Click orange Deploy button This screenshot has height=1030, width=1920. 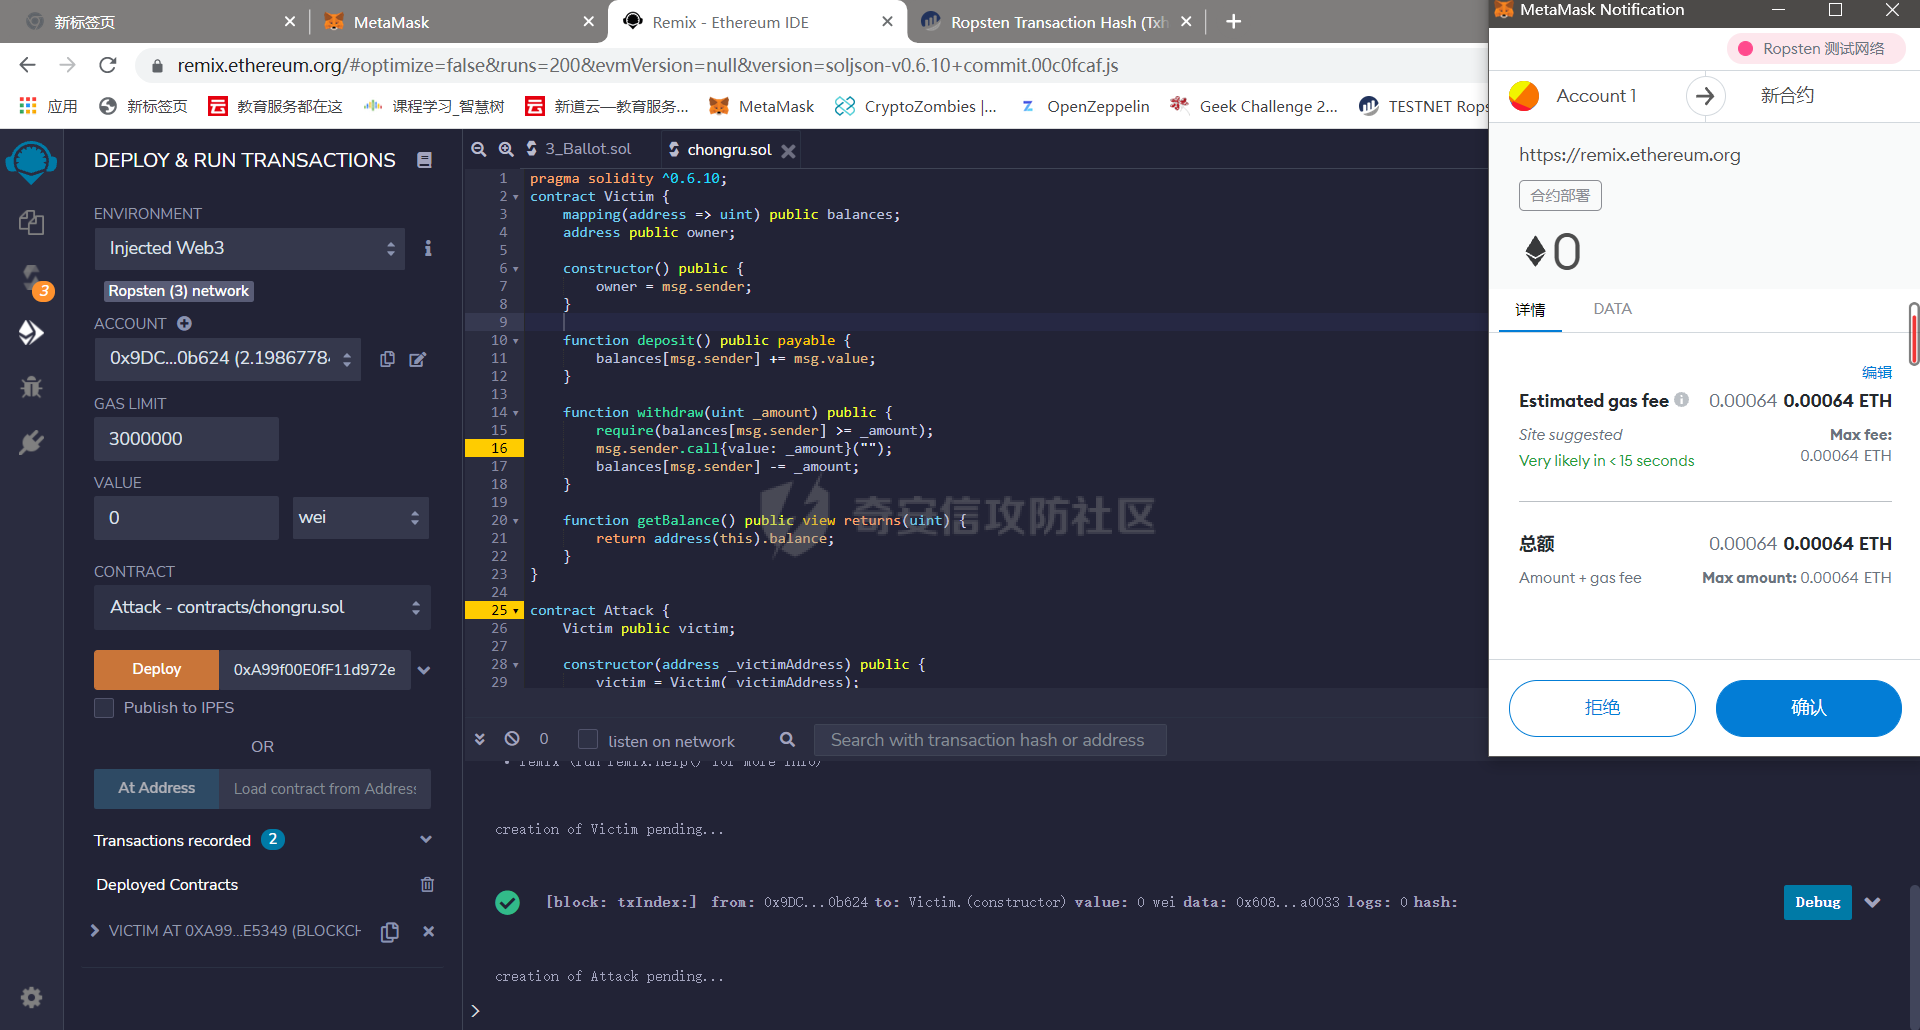point(156,669)
